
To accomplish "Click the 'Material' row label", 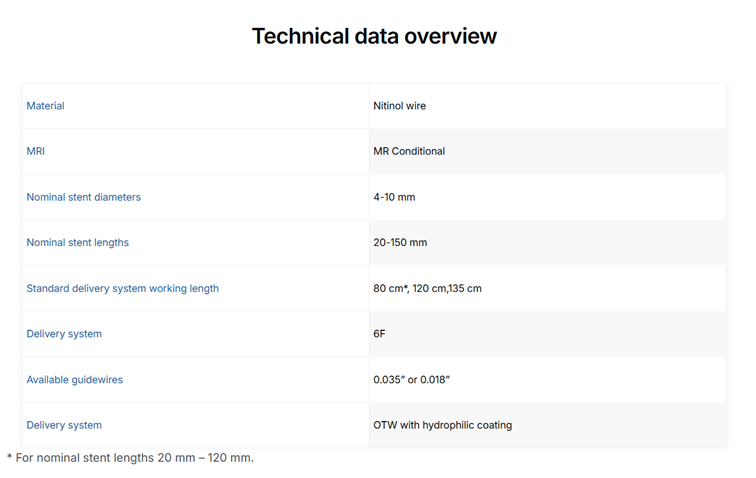I will [45, 106].
